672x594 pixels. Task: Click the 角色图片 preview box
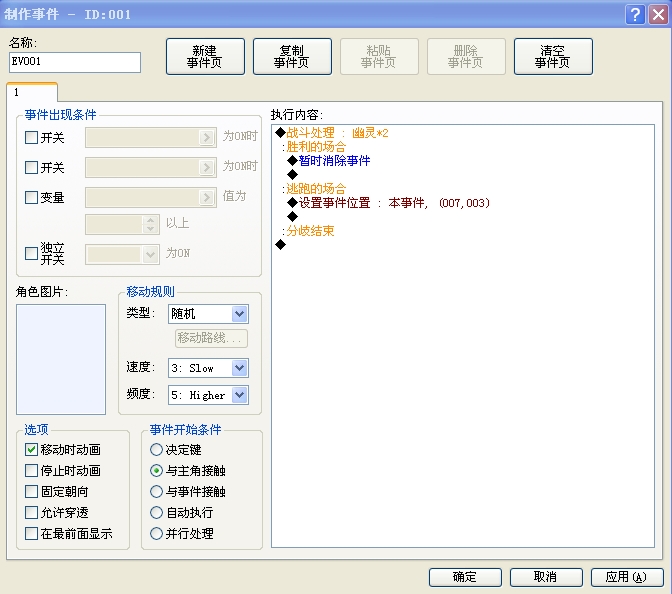coord(61,359)
